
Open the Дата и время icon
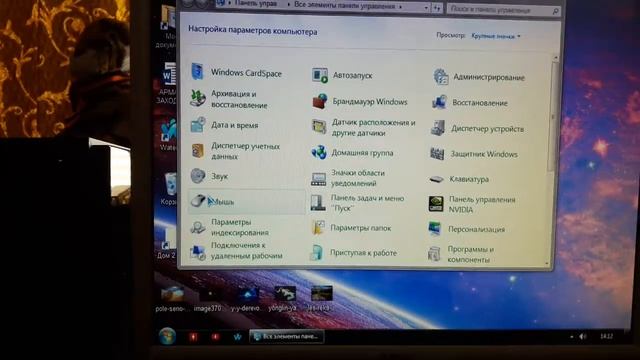[x=198, y=125]
